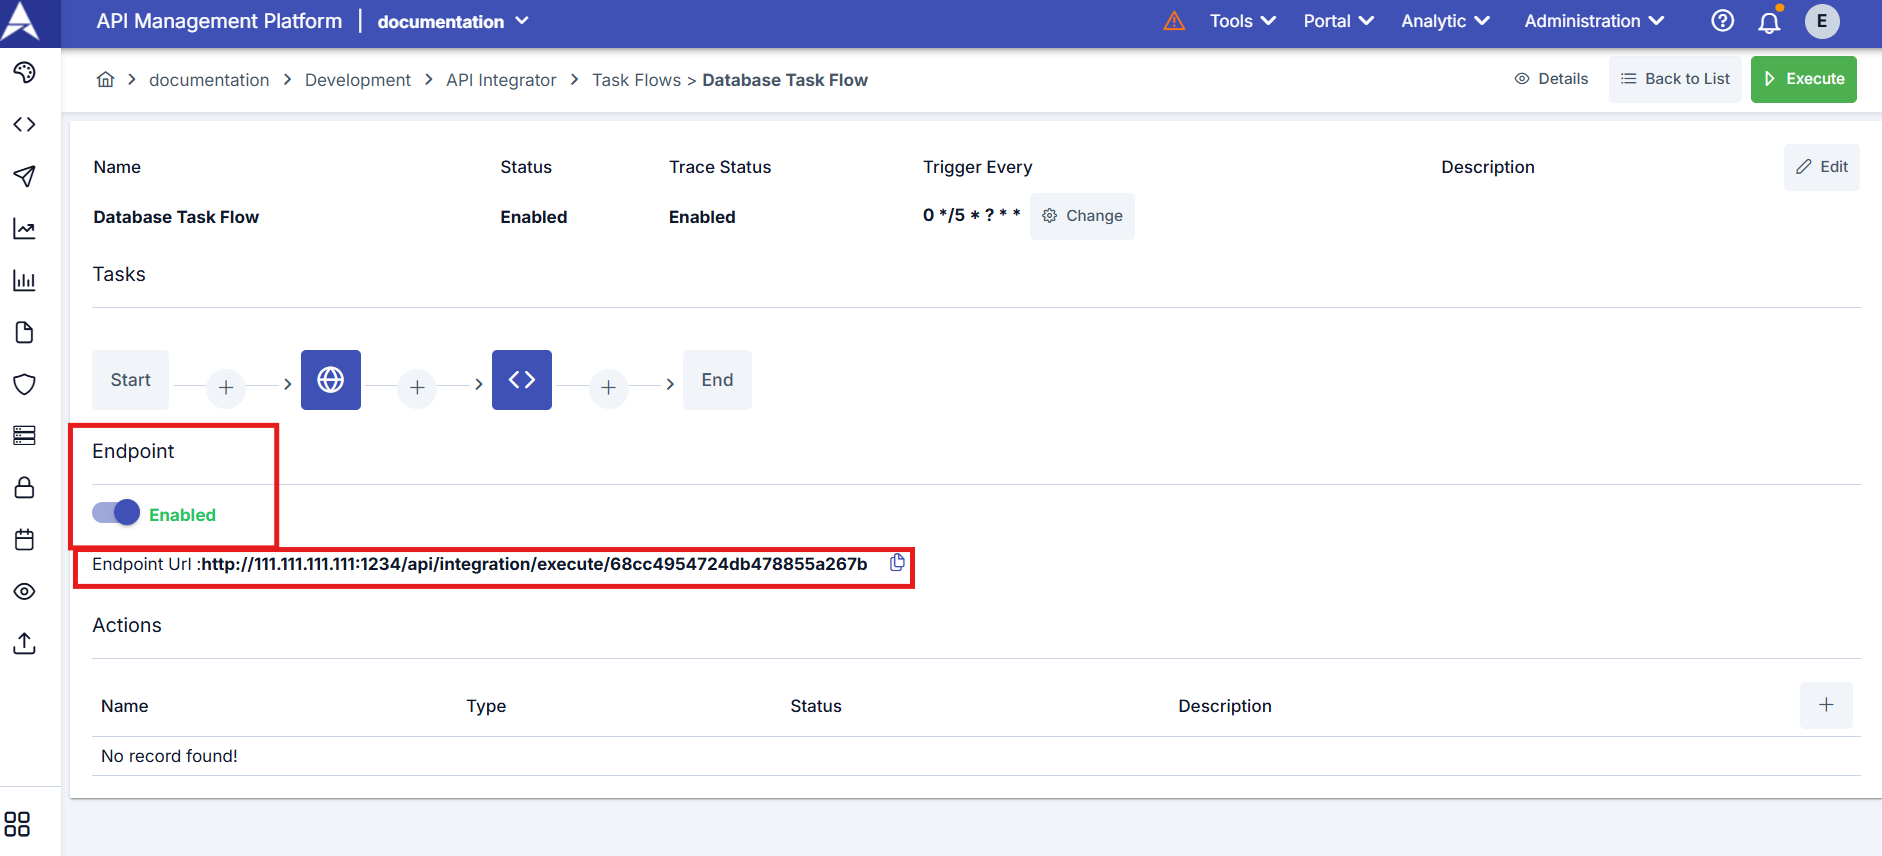The image size is (1882, 856).
Task: Click the Actions table Name column header
Action: 125,706
